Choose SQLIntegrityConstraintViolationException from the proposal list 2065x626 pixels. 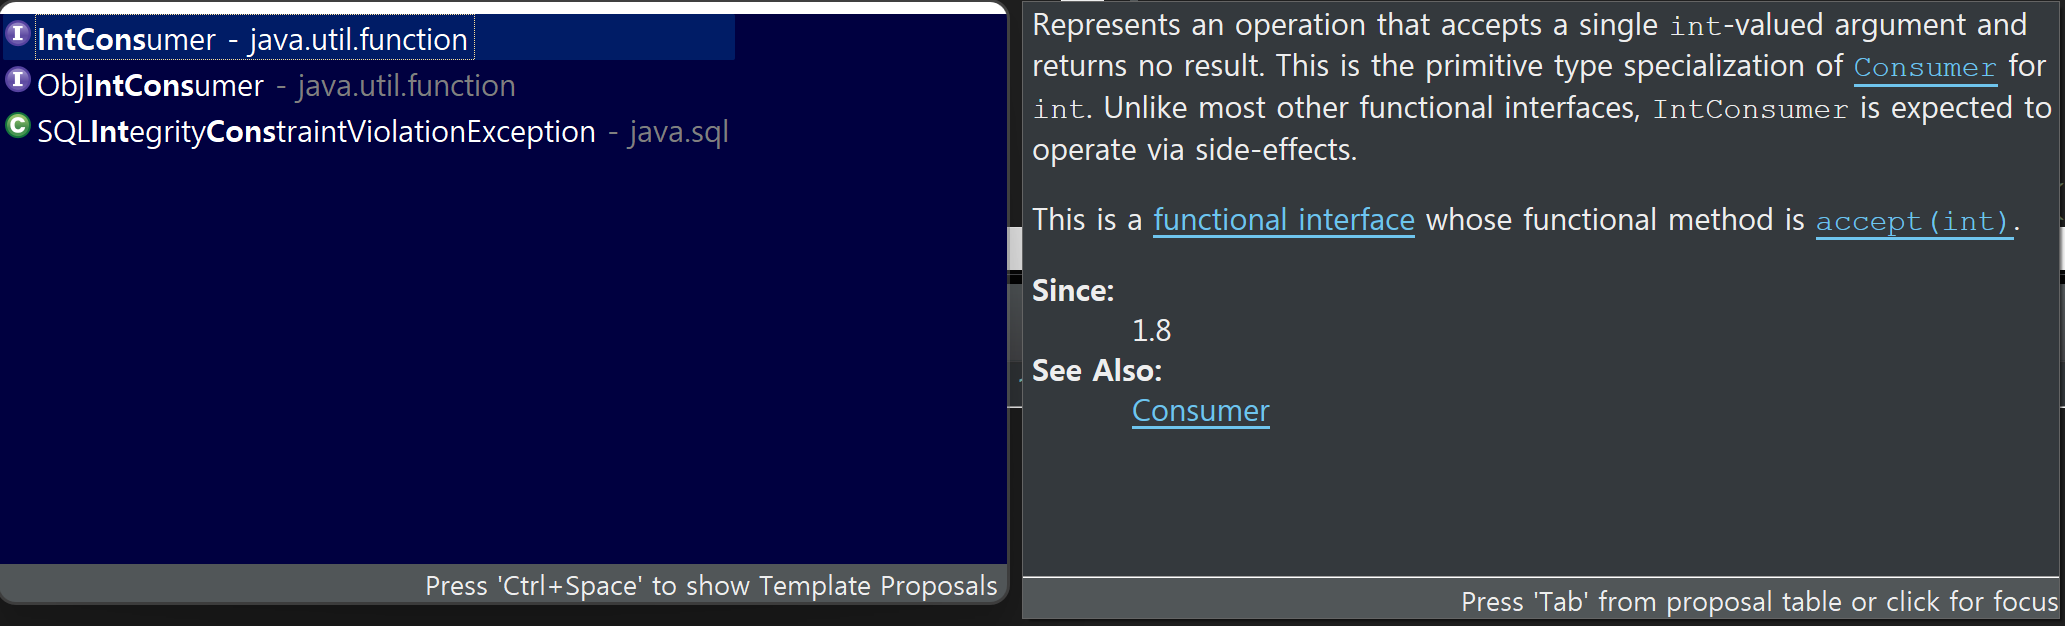click(x=368, y=131)
